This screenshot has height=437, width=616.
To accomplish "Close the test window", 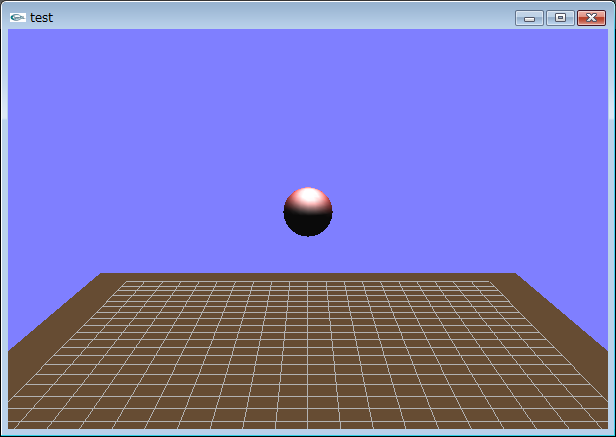I will click(x=591, y=18).
